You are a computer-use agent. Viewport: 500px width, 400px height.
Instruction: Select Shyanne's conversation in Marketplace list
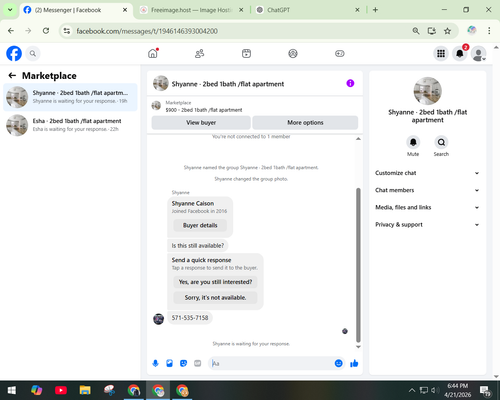70,97
